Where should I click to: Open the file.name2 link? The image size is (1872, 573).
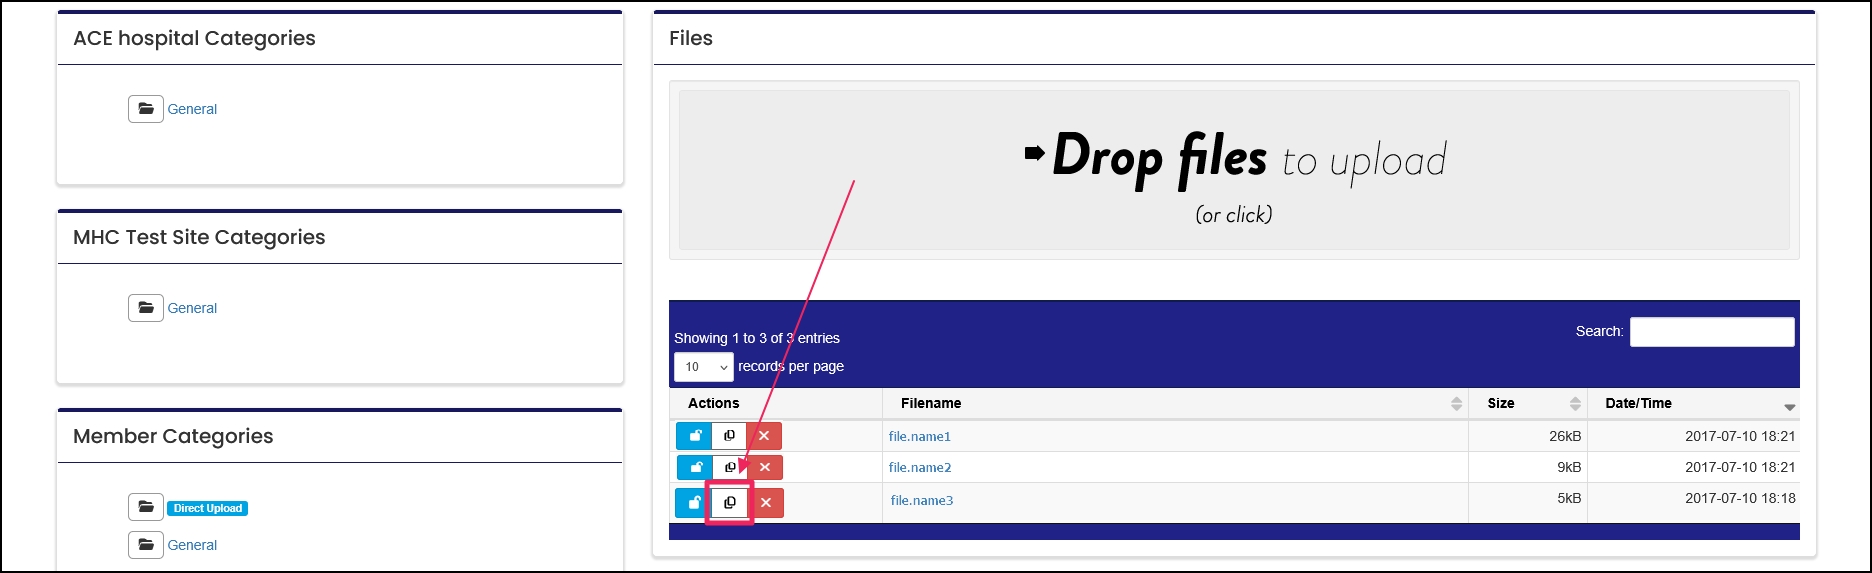[920, 467]
